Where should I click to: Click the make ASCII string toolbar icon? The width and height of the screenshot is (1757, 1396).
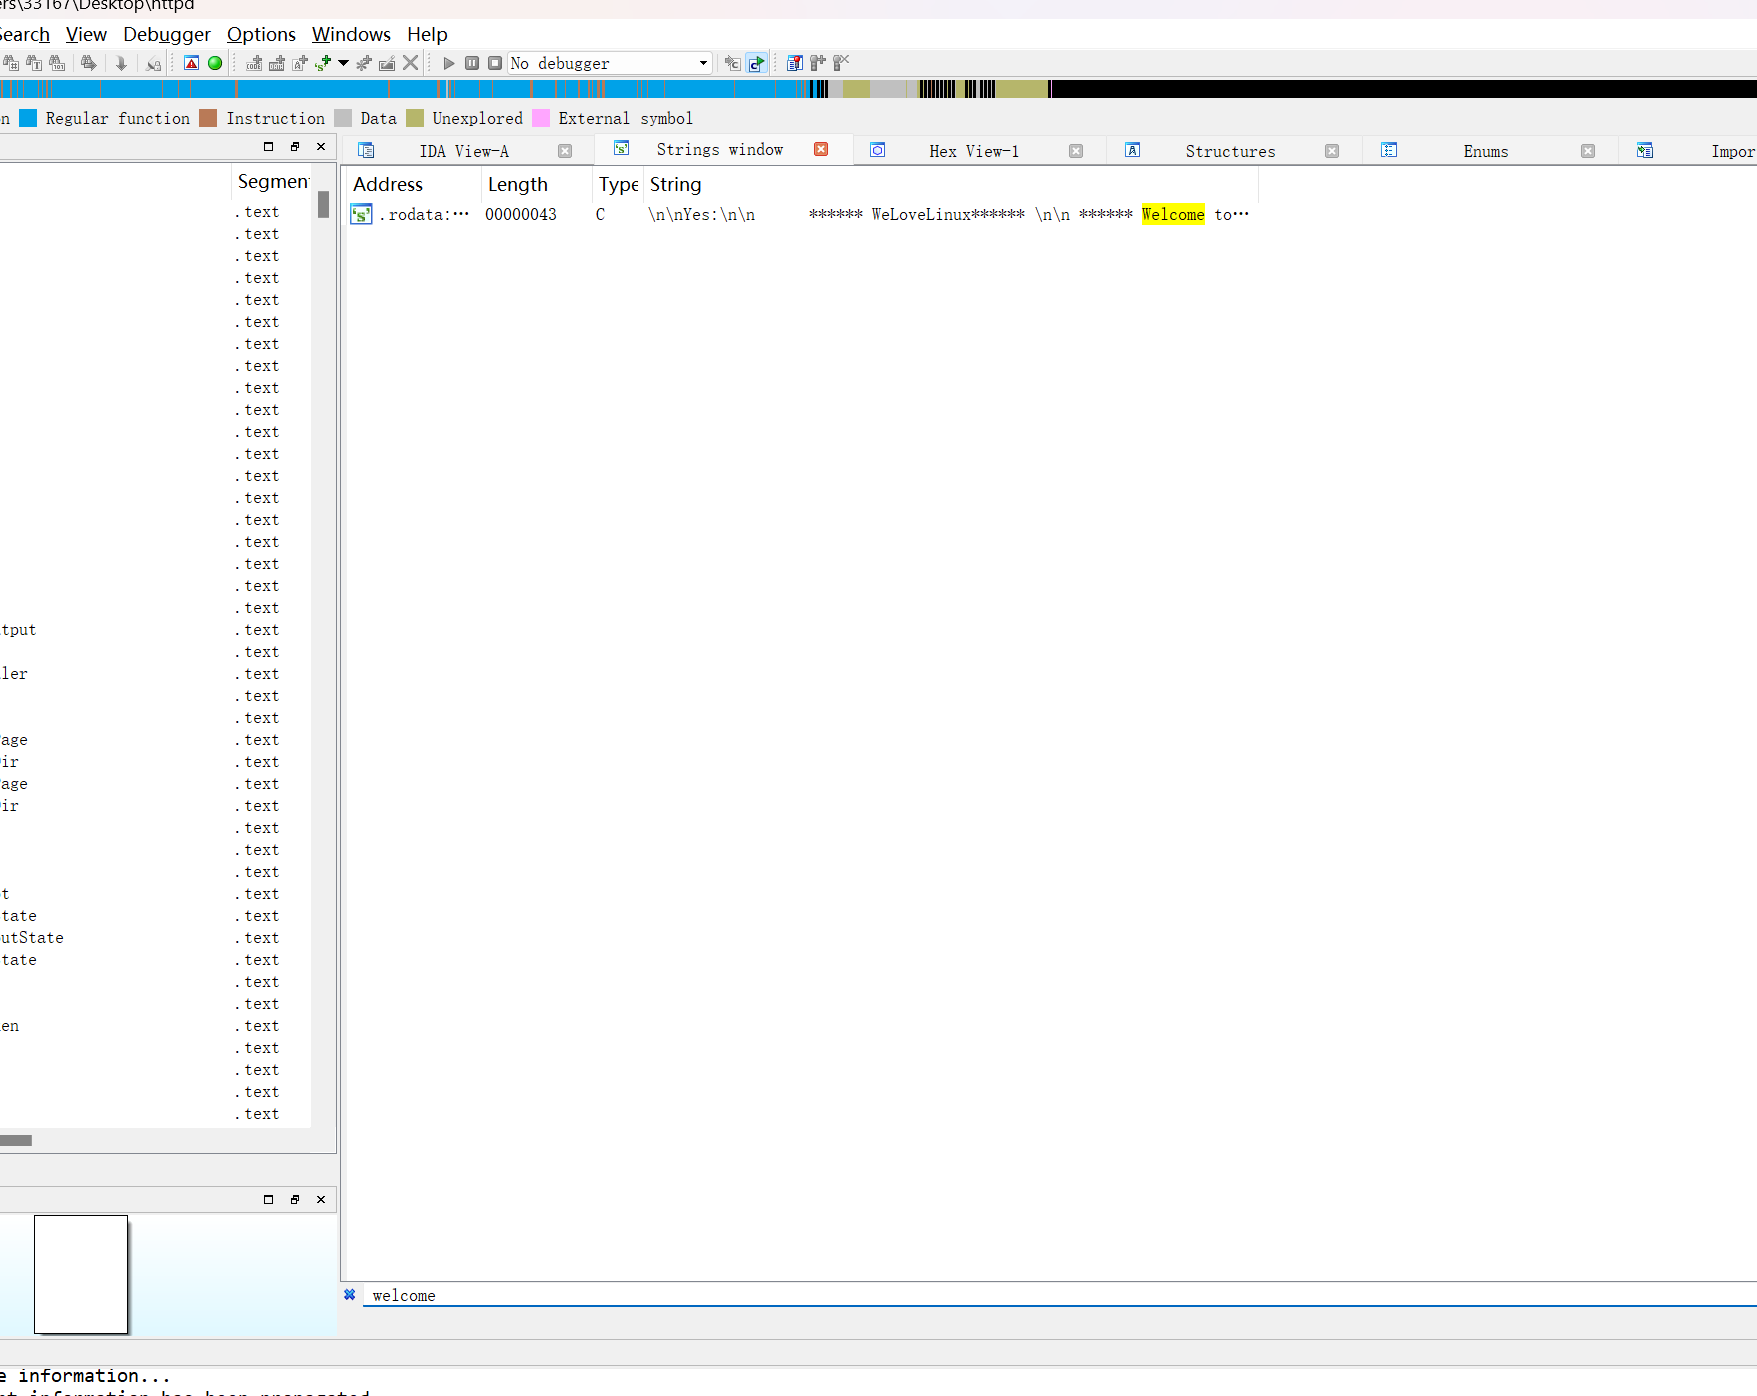[x=300, y=63]
